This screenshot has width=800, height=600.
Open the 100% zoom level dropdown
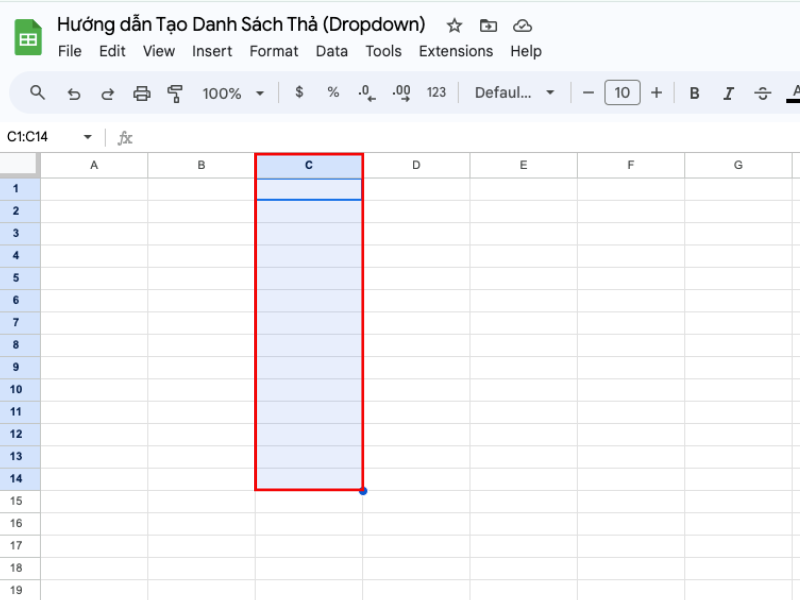click(x=233, y=93)
